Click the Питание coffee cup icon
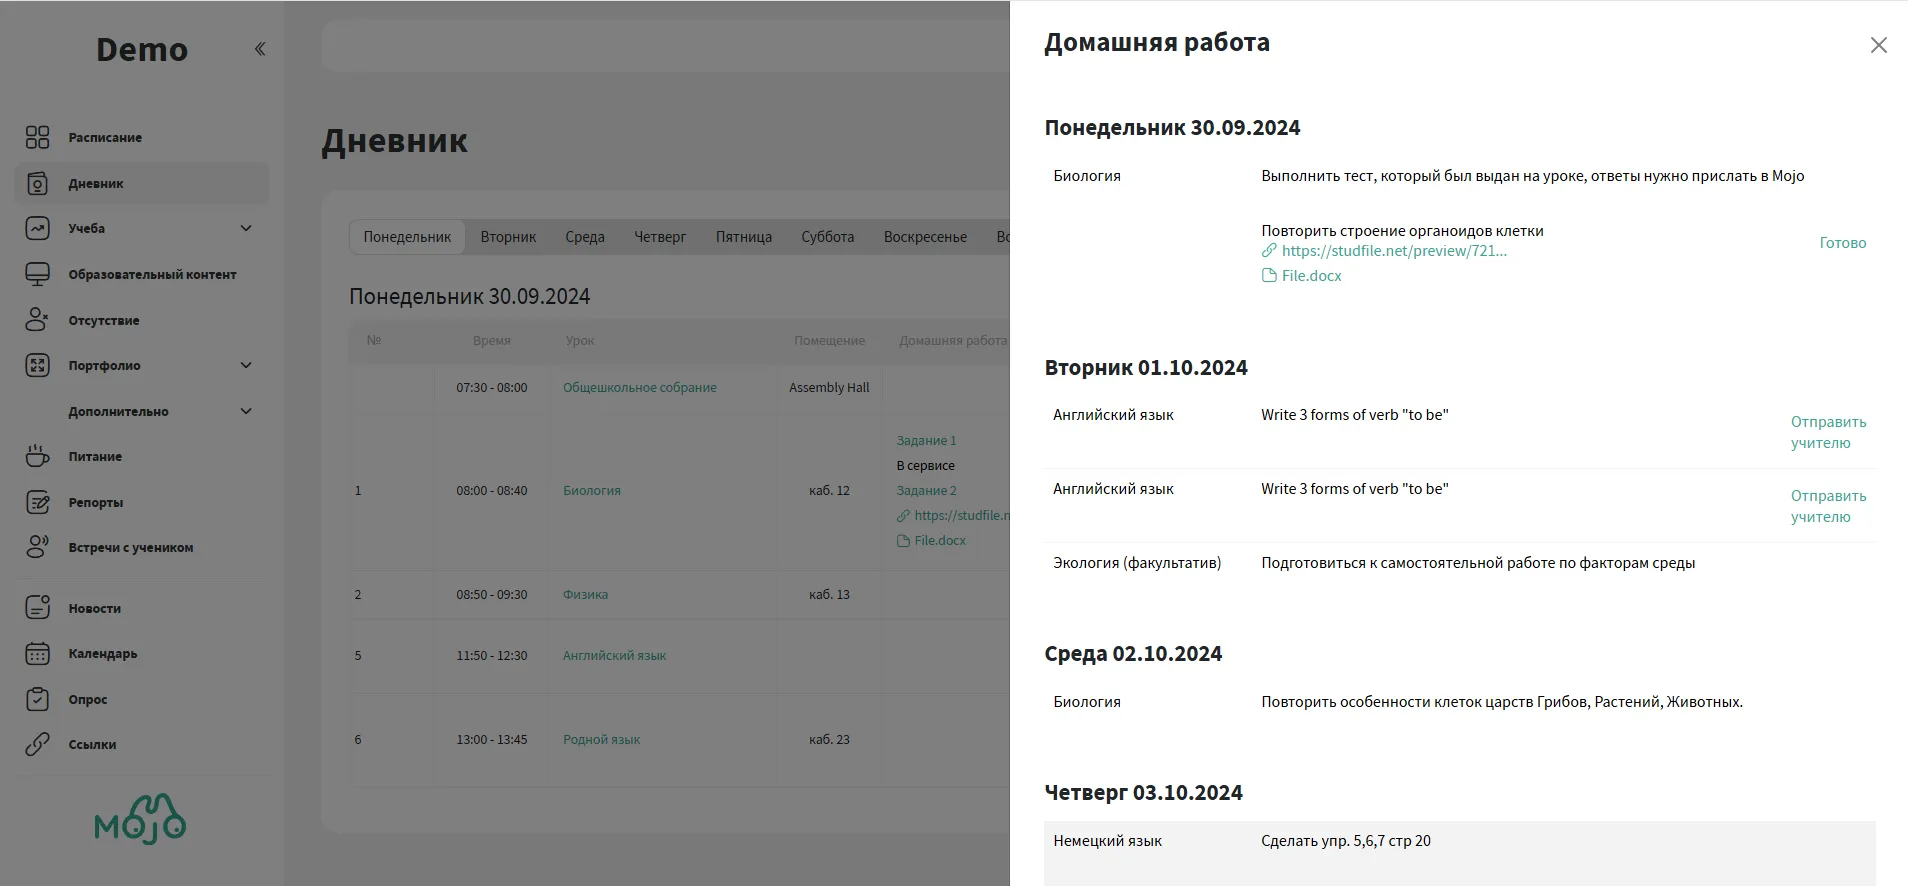 coord(37,456)
